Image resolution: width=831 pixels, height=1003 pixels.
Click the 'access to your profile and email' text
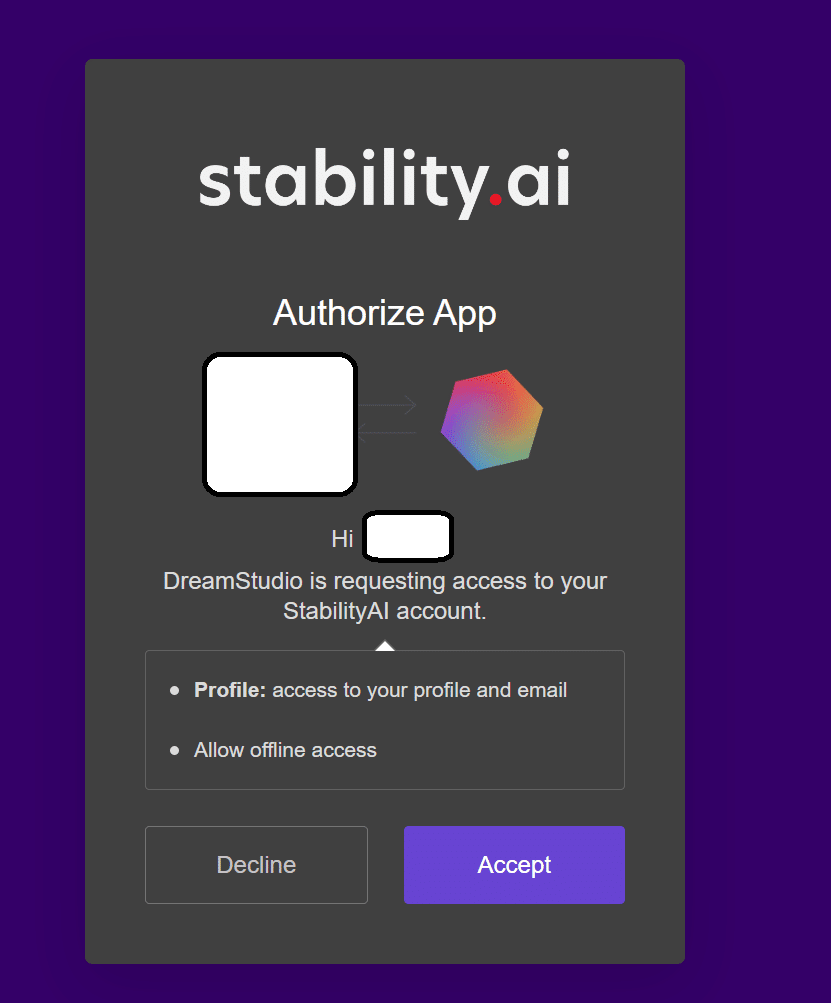click(x=420, y=690)
